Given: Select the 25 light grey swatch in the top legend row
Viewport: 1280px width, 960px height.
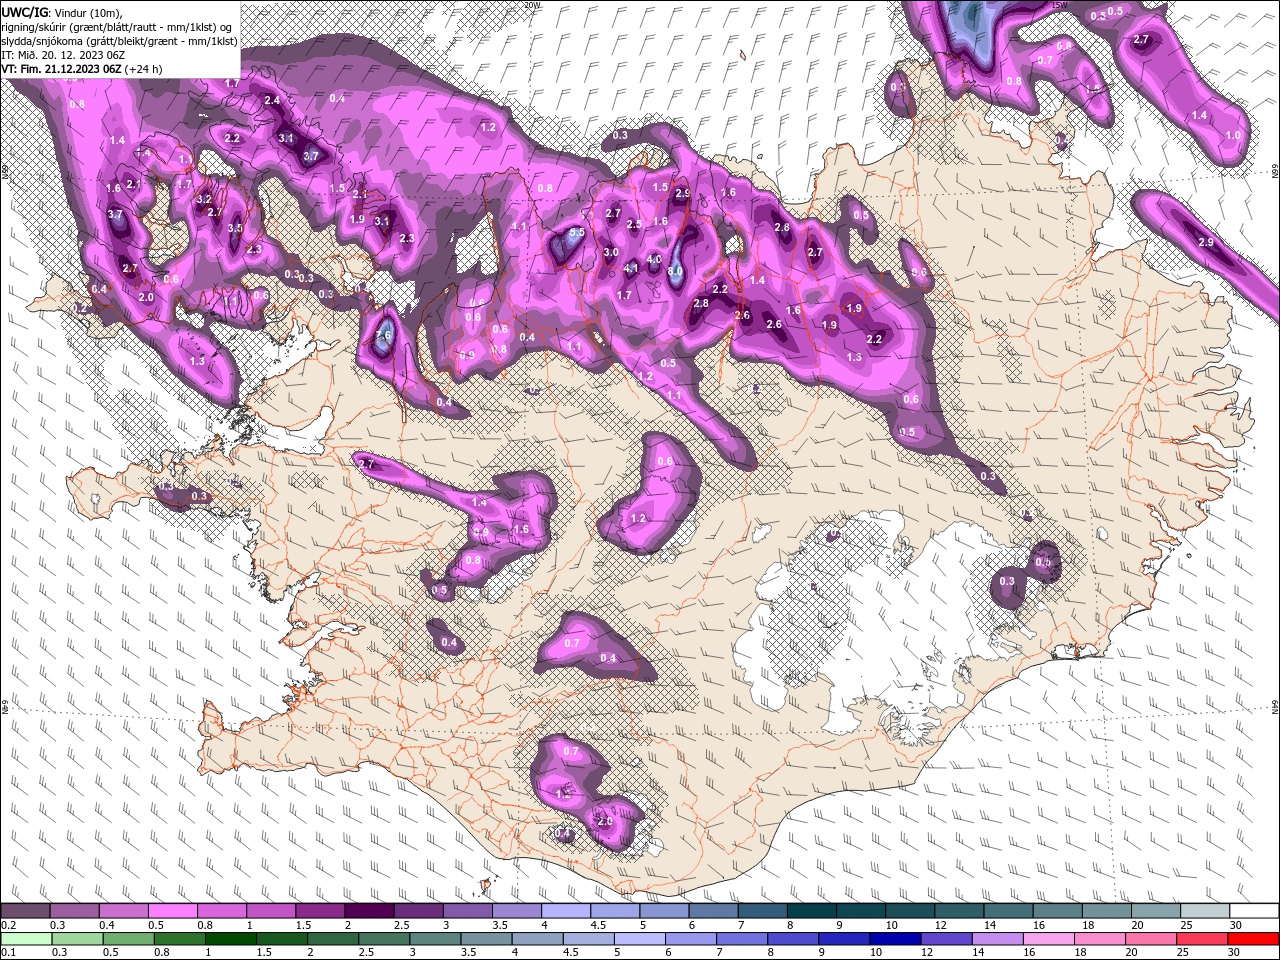Looking at the screenshot, I should point(1204,911).
